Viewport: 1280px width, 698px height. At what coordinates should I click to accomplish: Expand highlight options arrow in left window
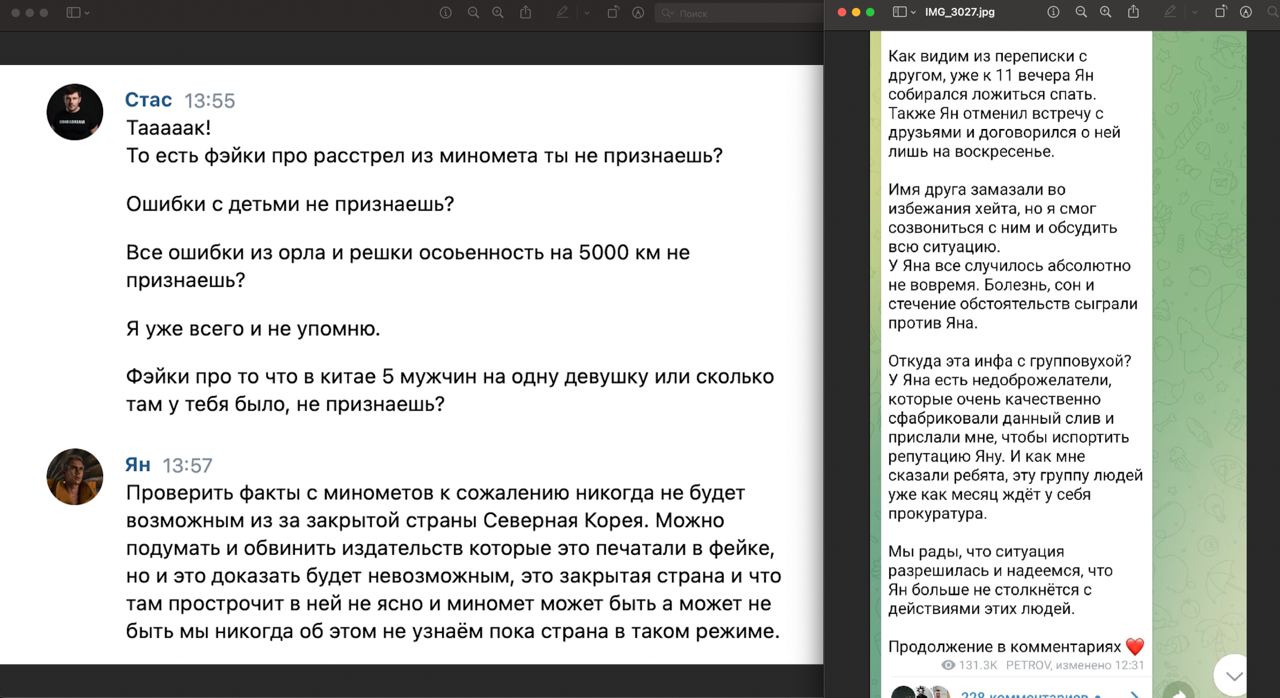click(x=586, y=13)
